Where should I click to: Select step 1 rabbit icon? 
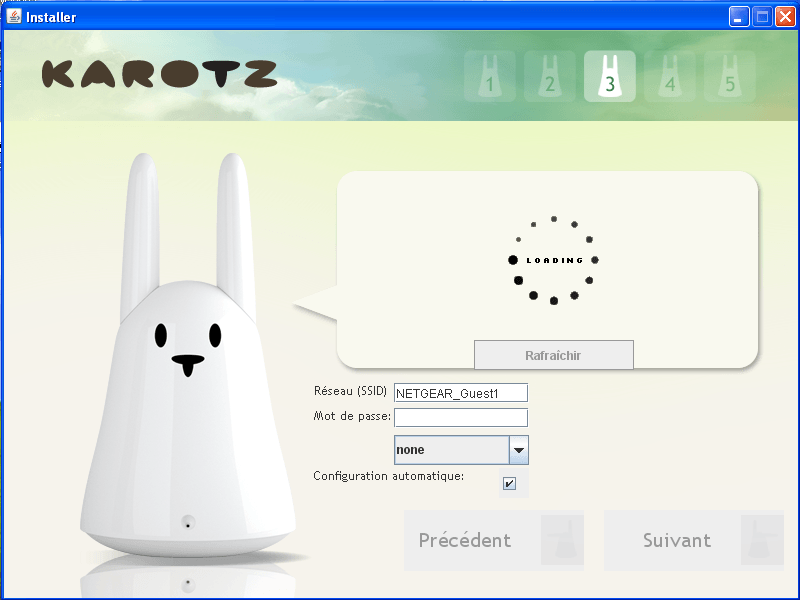(490, 76)
